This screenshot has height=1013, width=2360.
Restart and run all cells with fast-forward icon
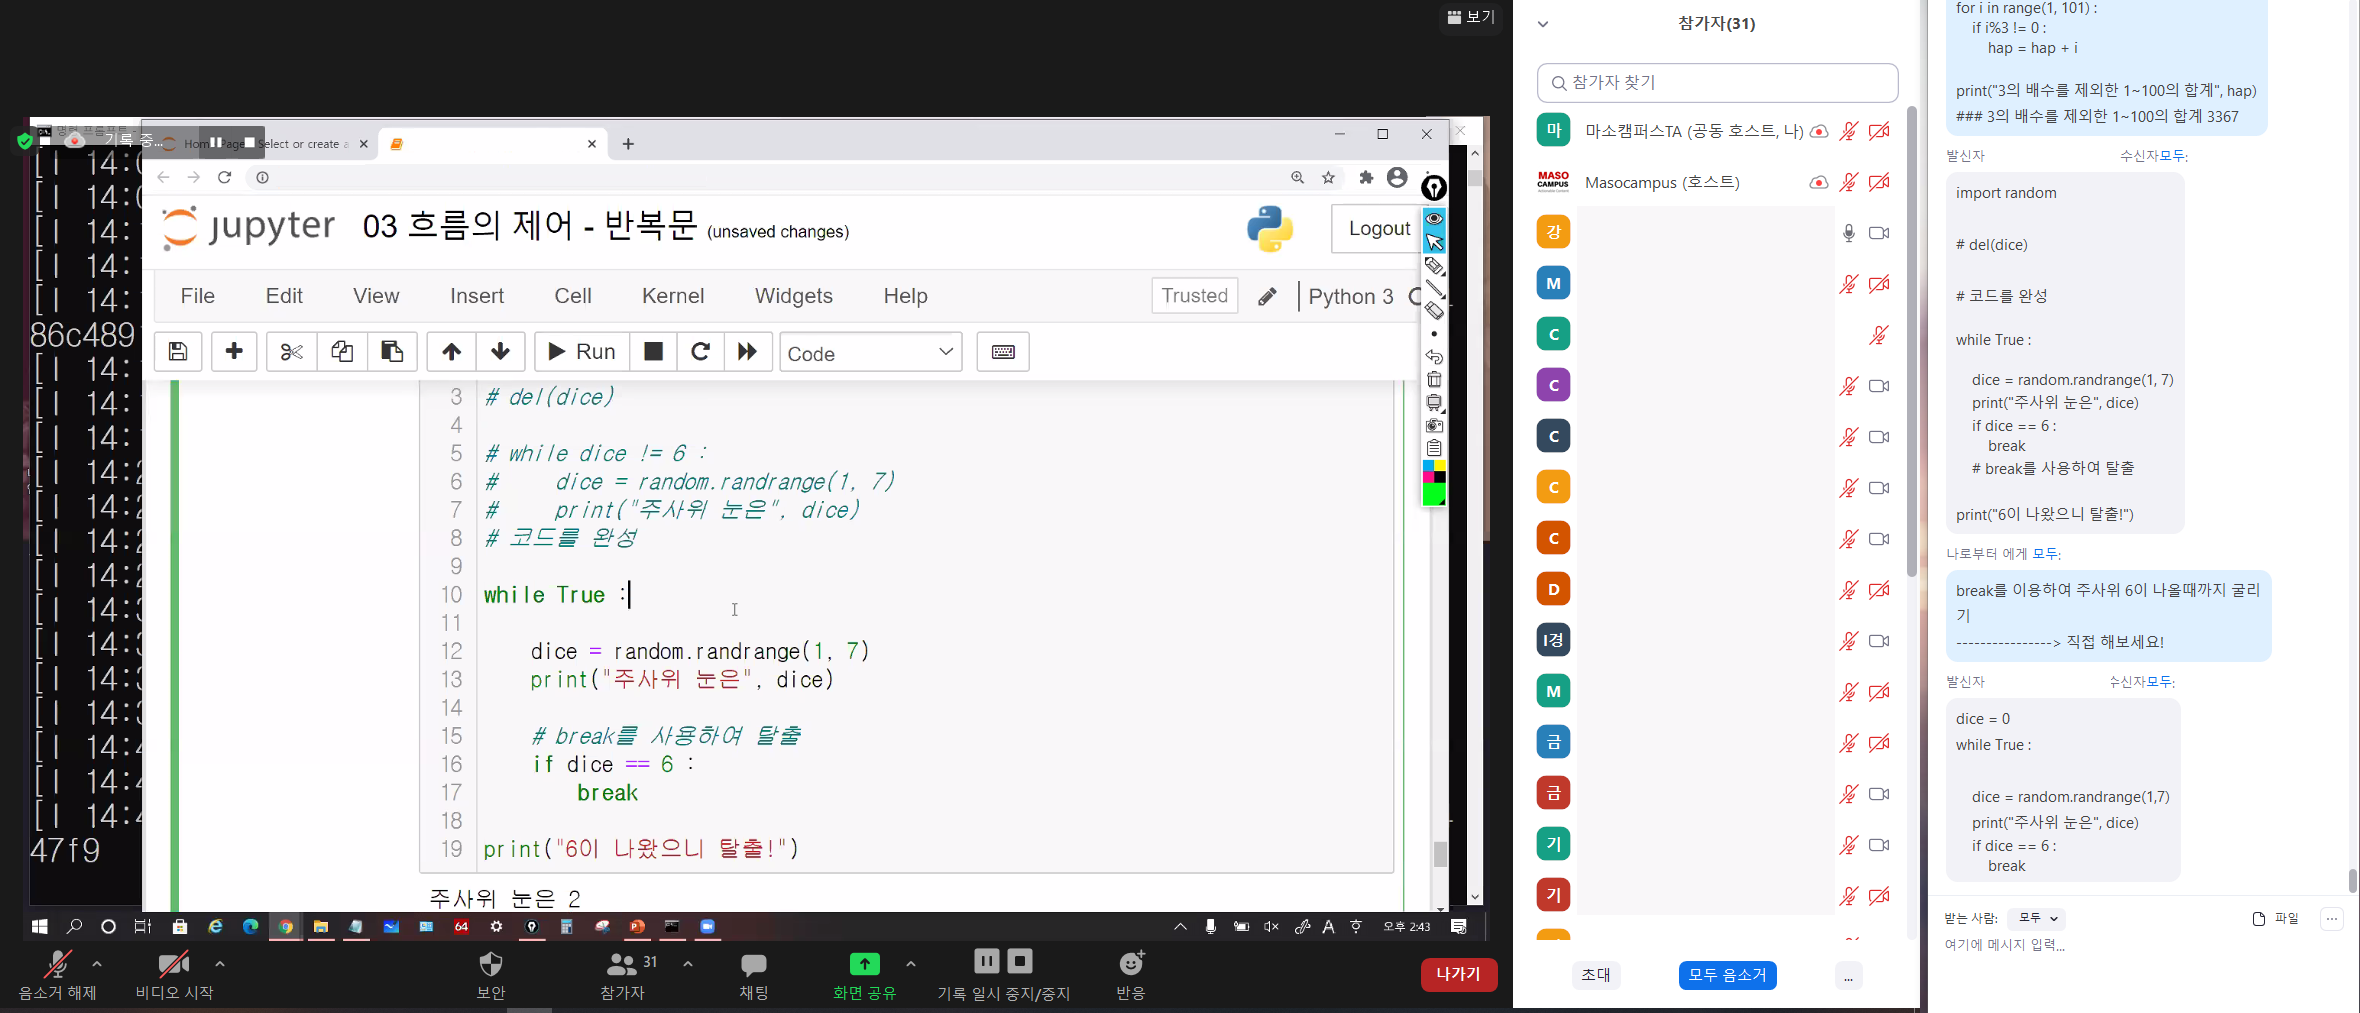747,352
